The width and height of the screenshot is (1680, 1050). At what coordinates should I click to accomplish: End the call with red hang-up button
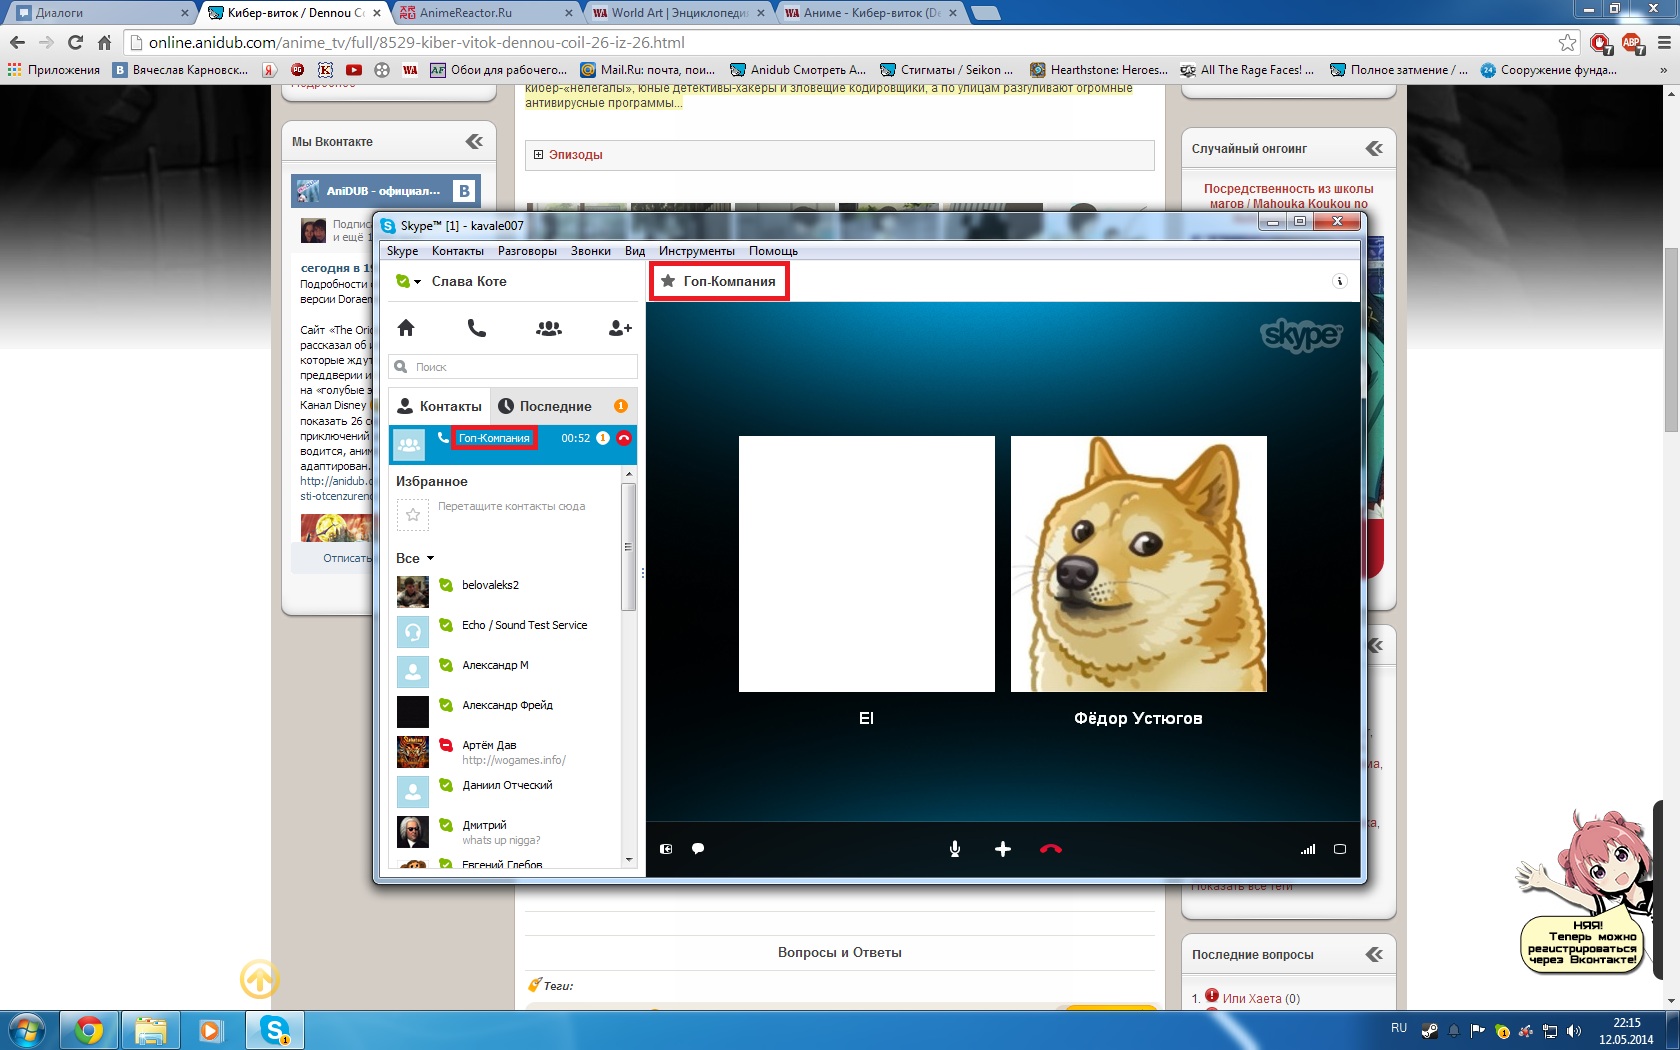[x=1051, y=849]
